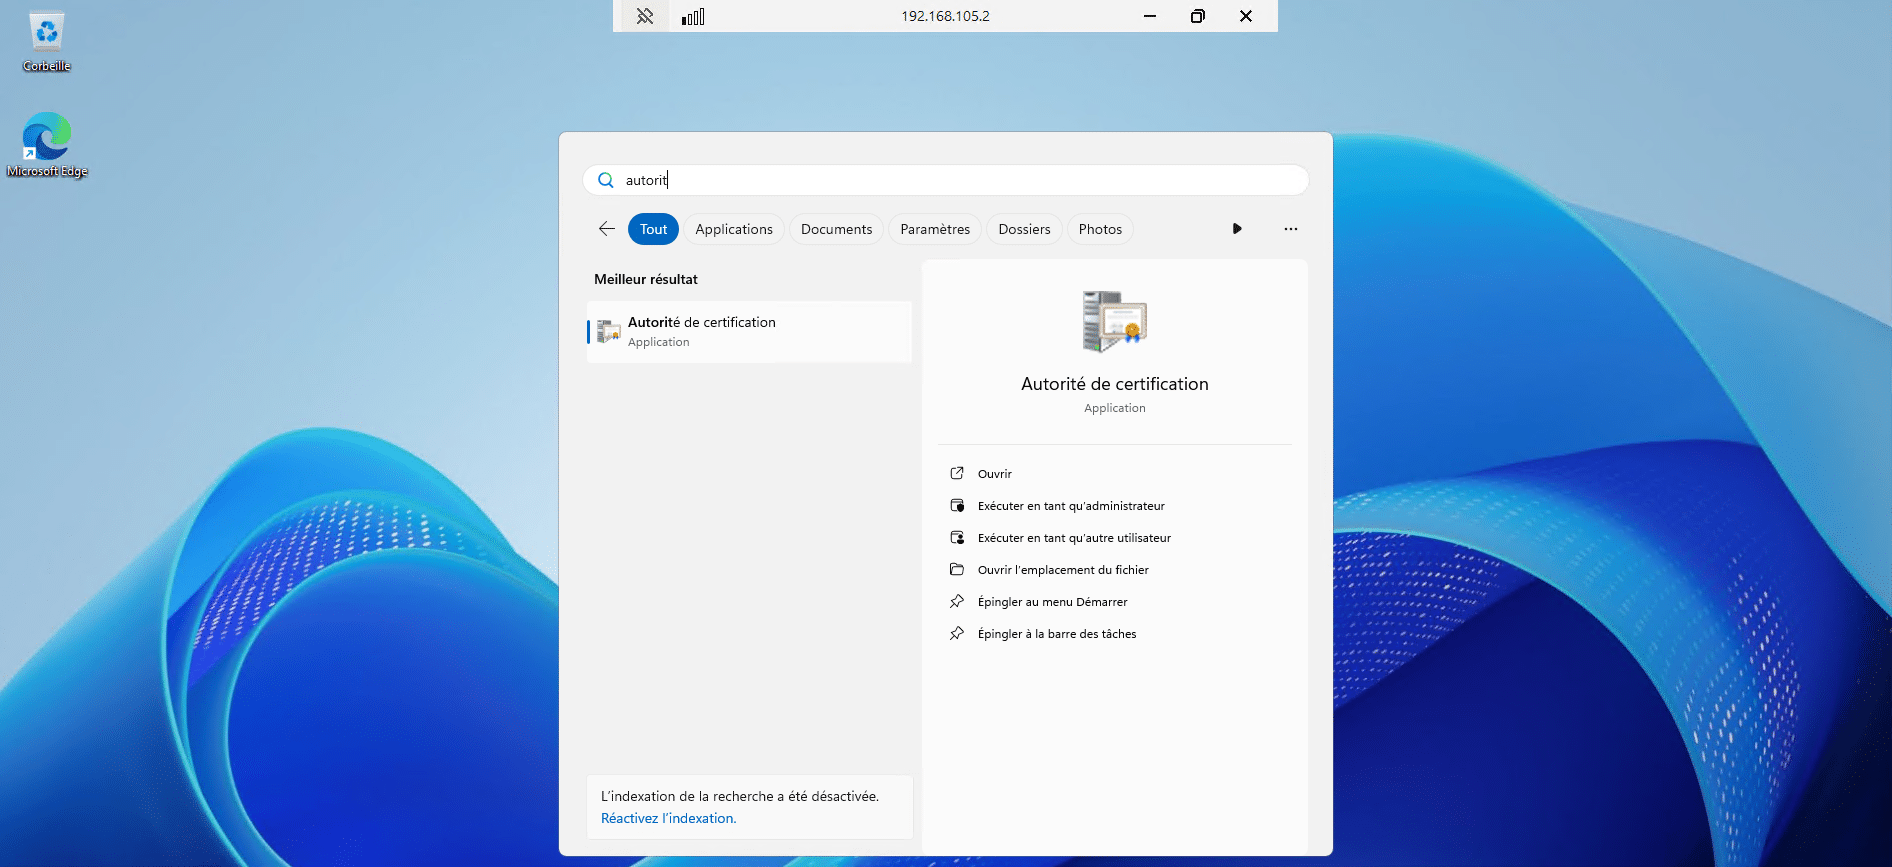Choose Exécuter en tant qu'administrateur
Viewport: 1892px width, 867px height.
1070,506
